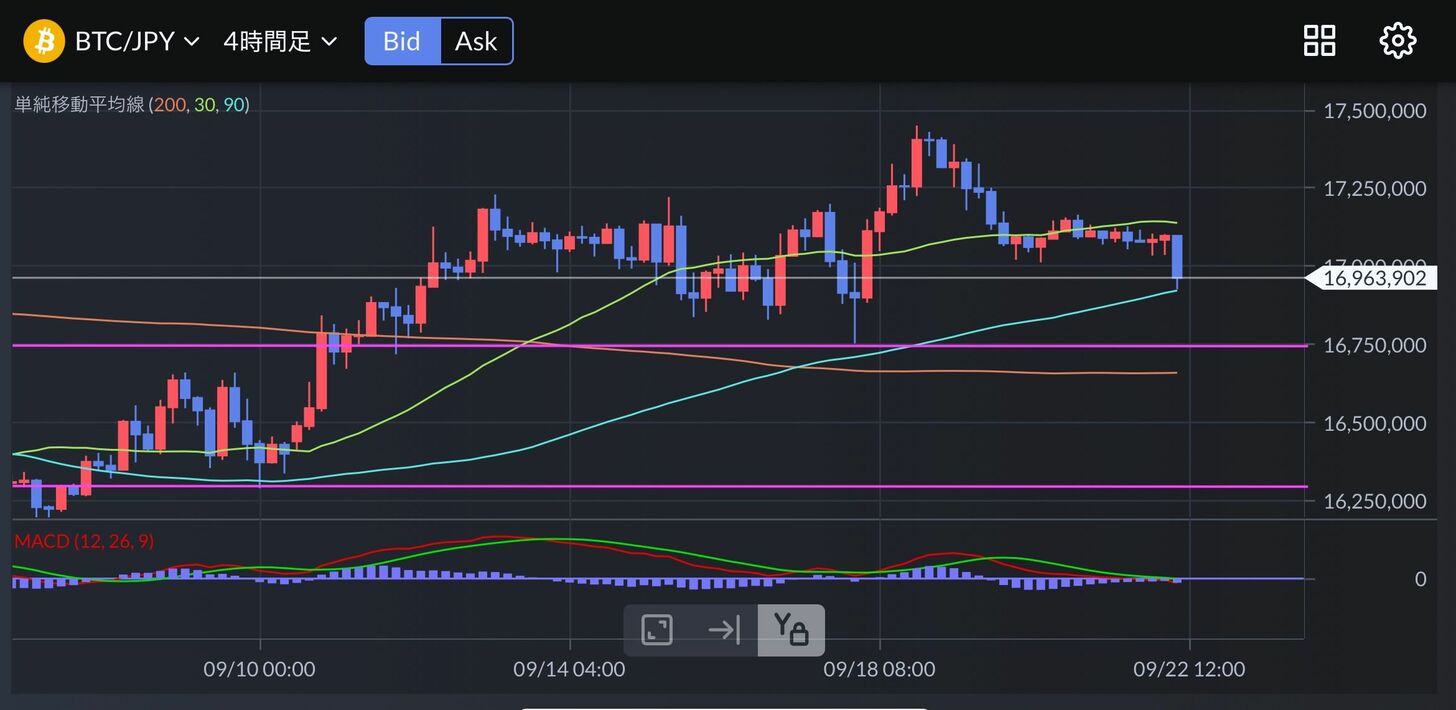
Task: Open the chart layout grid icon
Action: tap(1319, 41)
